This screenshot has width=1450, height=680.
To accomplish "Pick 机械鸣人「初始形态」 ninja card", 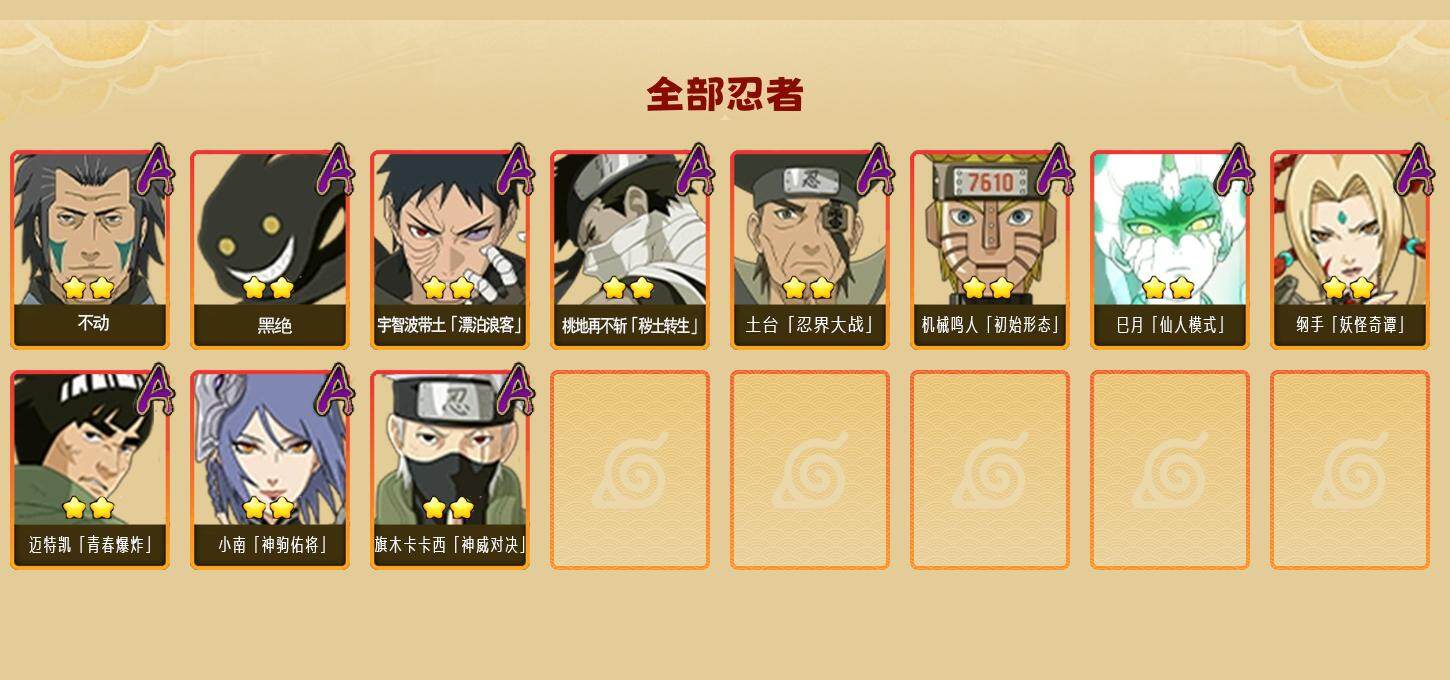I will coord(990,250).
